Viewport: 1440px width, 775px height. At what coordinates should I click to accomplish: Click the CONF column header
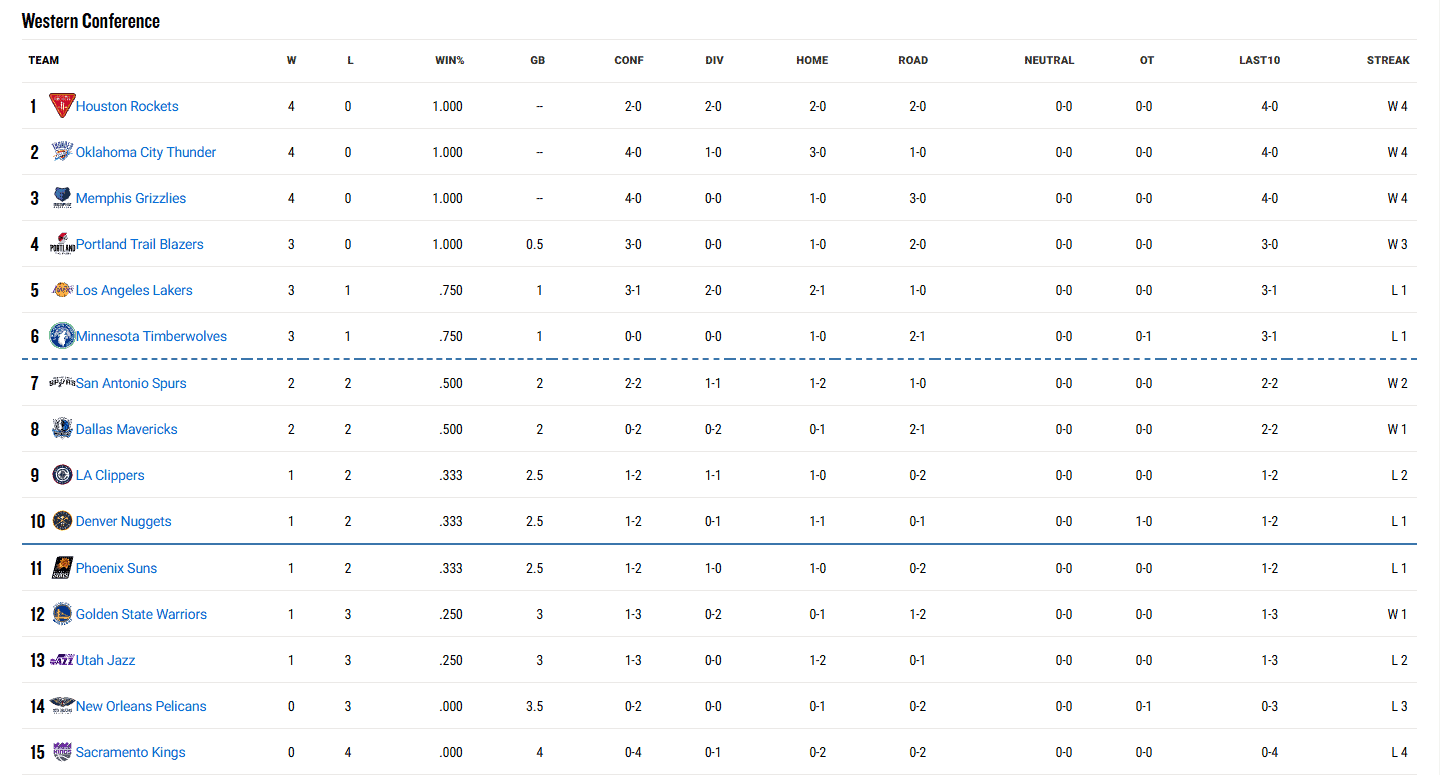pyautogui.click(x=629, y=60)
